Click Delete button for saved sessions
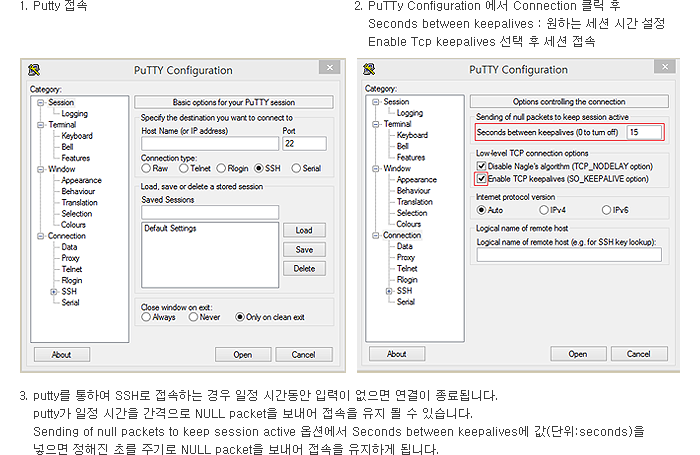This screenshot has width=700, height=455. pos(304,268)
